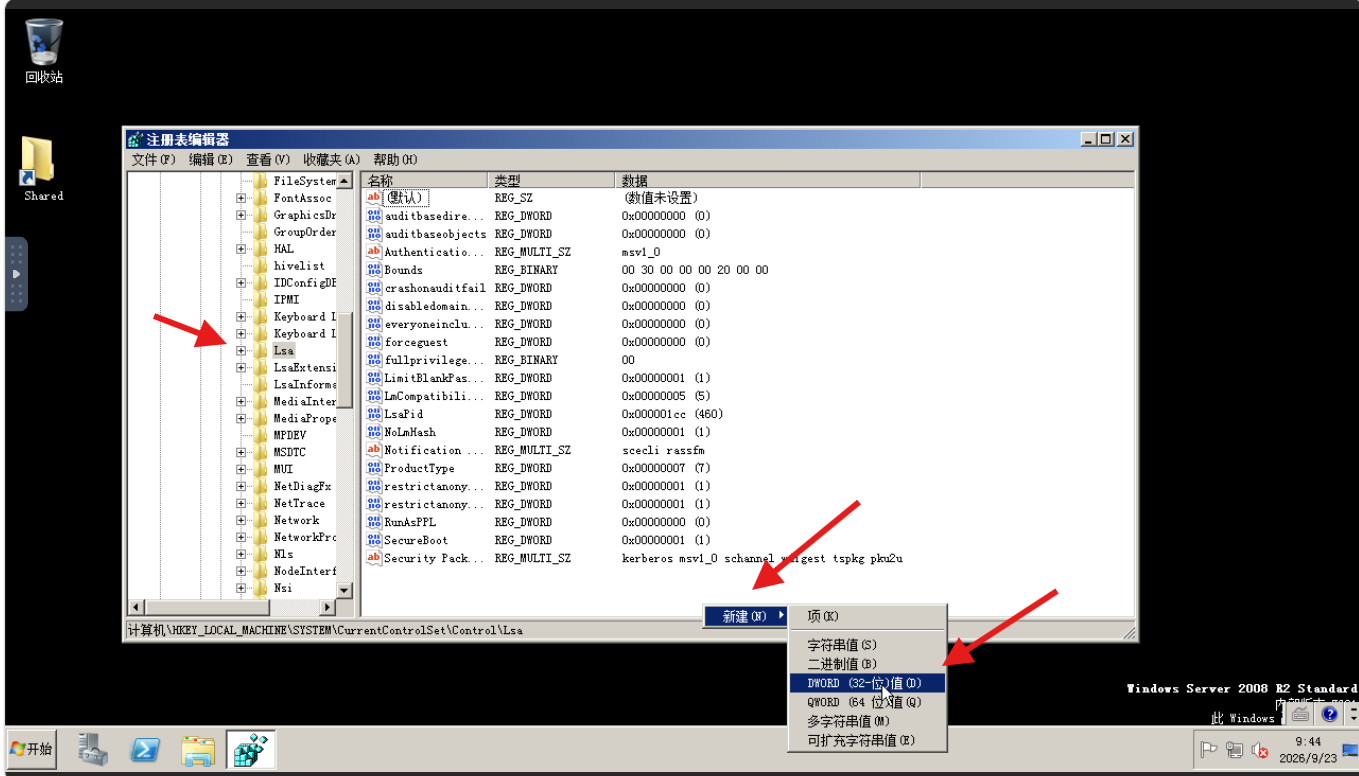Open the Recycle Bin (回收站) desktop icon
The width and height of the screenshot is (1359, 776).
[44, 50]
